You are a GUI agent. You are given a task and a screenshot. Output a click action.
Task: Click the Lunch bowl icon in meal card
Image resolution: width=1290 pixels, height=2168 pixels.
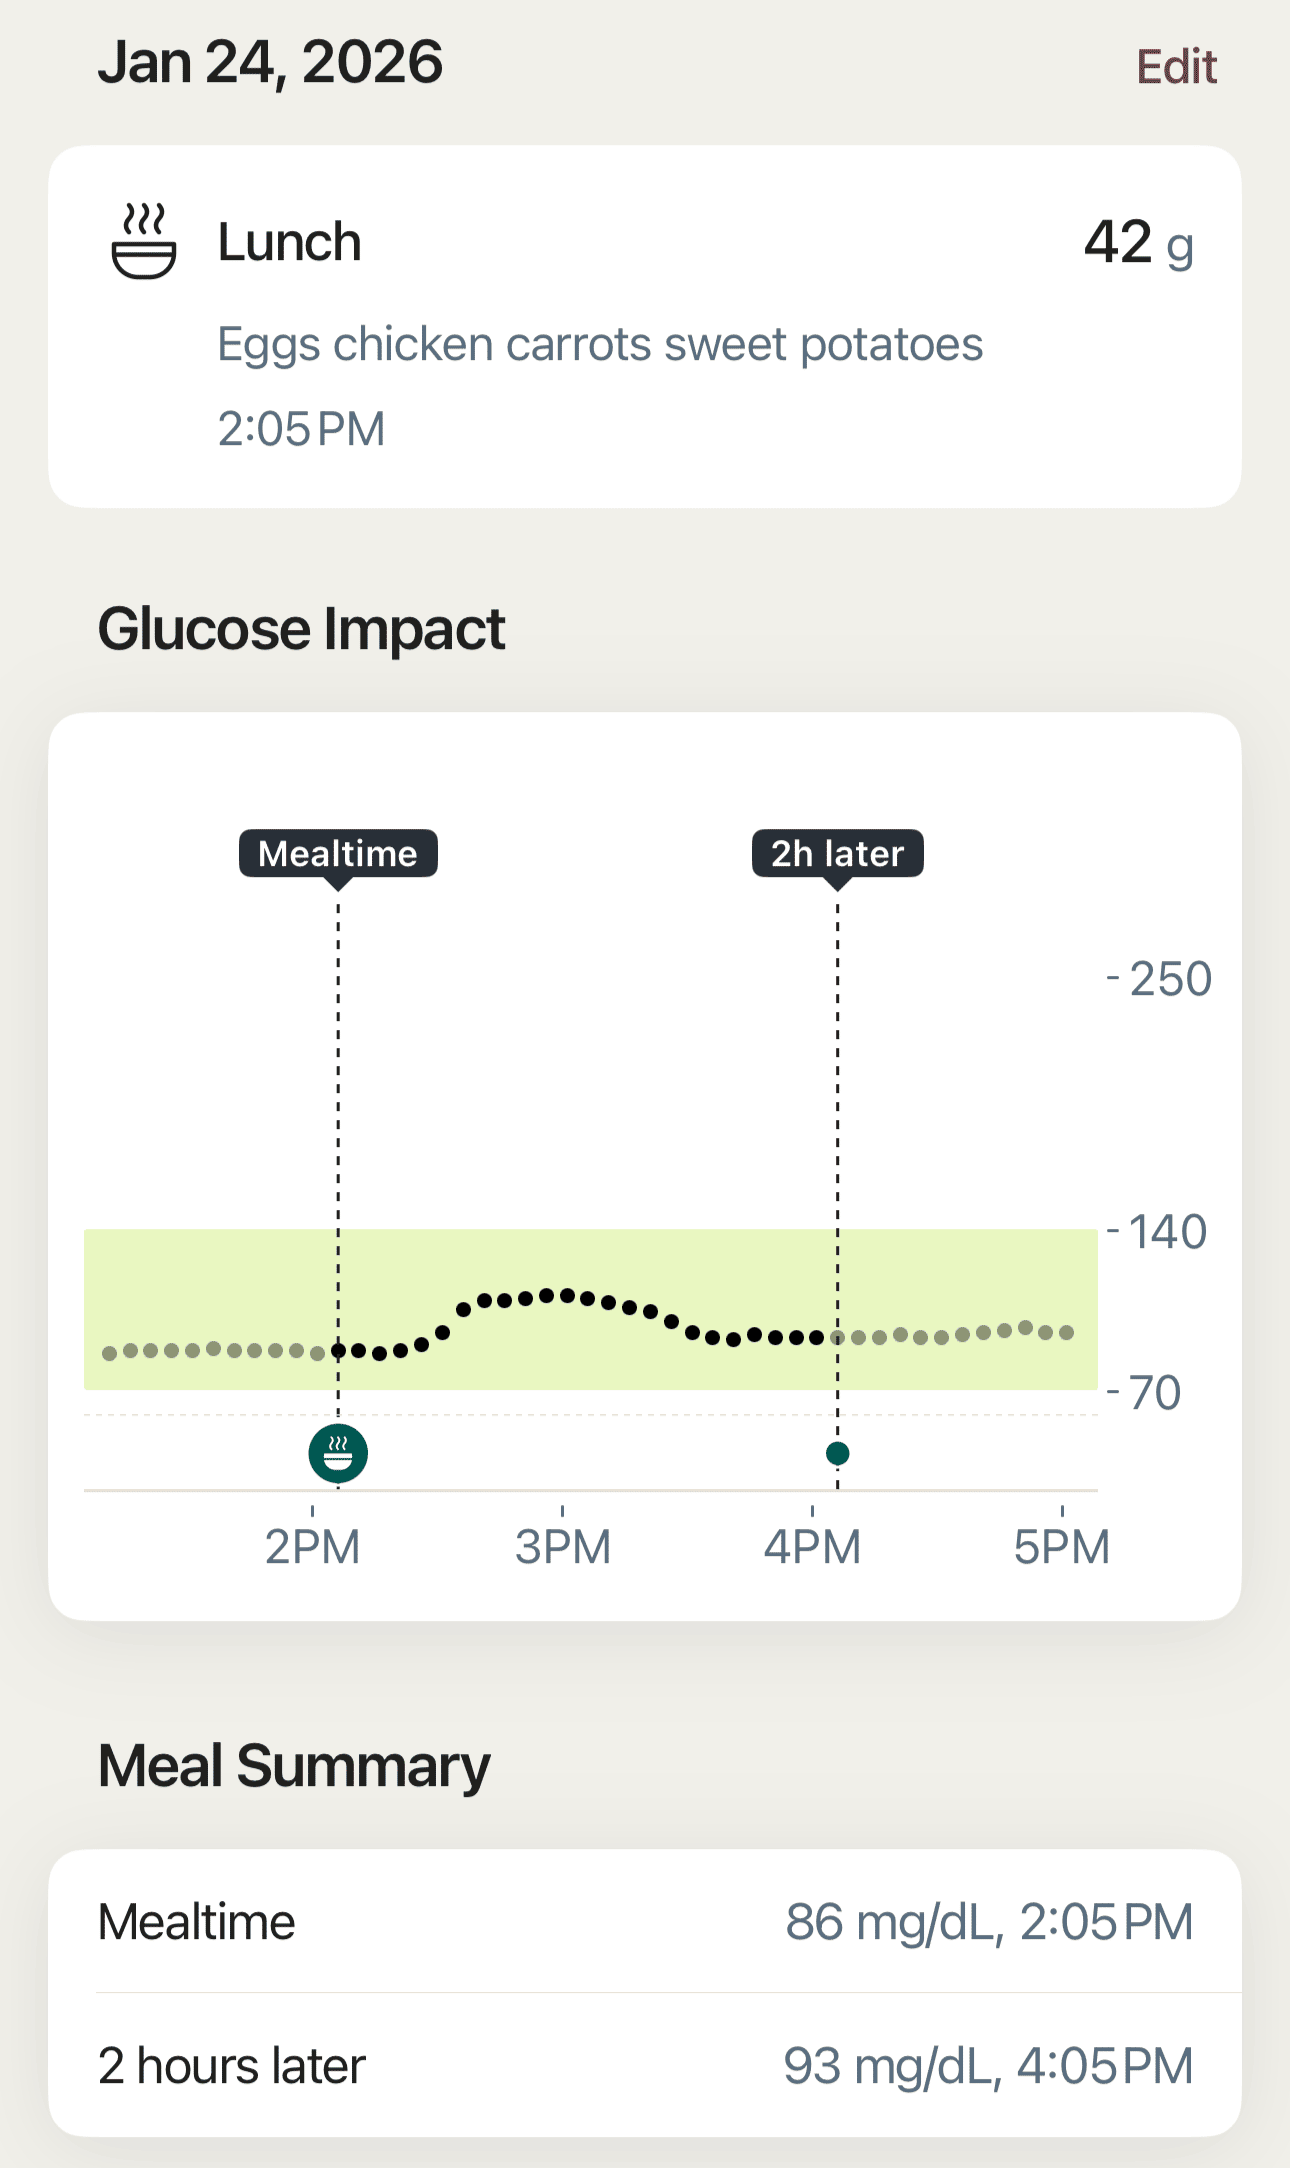tap(144, 242)
